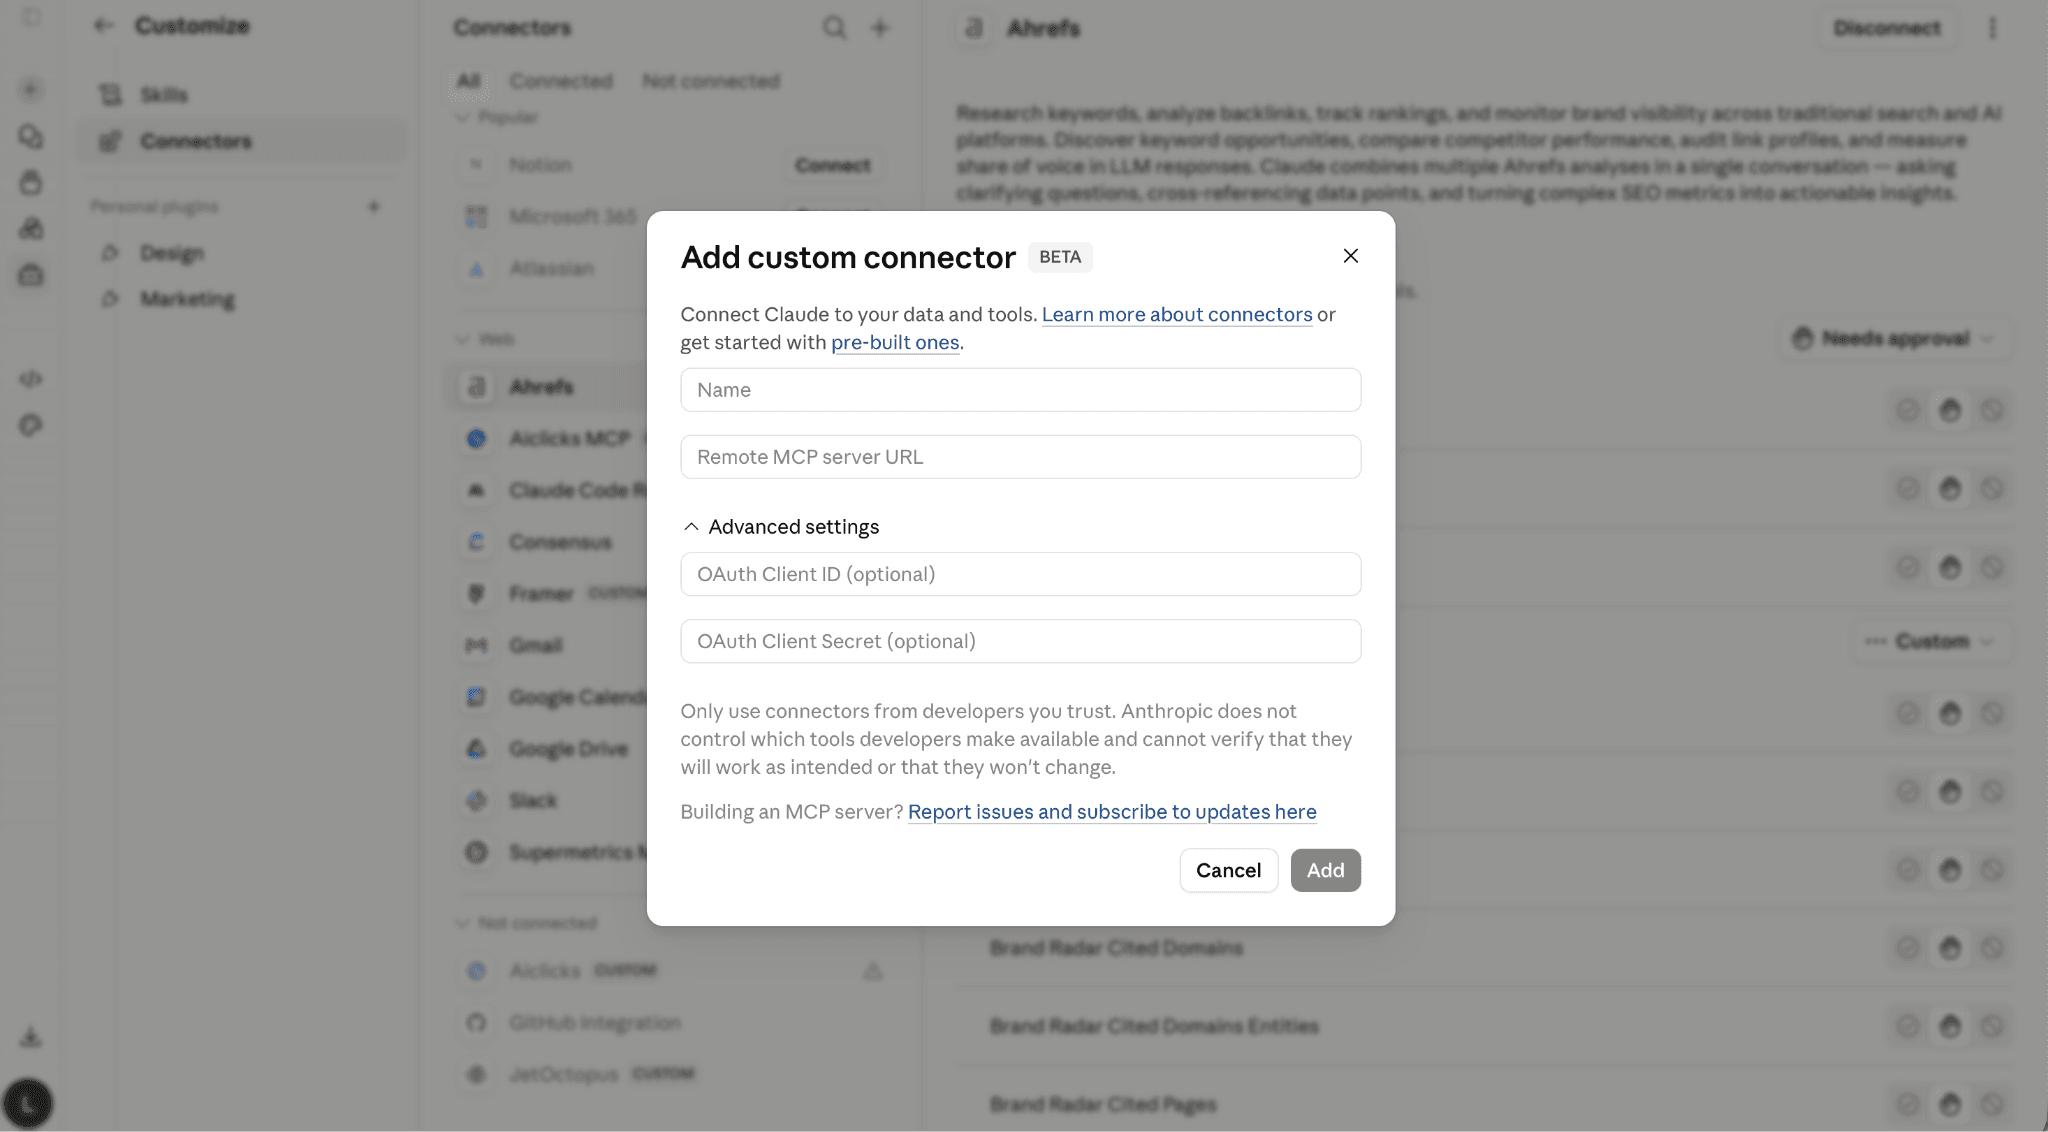Click Connect next to Notion

[833, 165]
